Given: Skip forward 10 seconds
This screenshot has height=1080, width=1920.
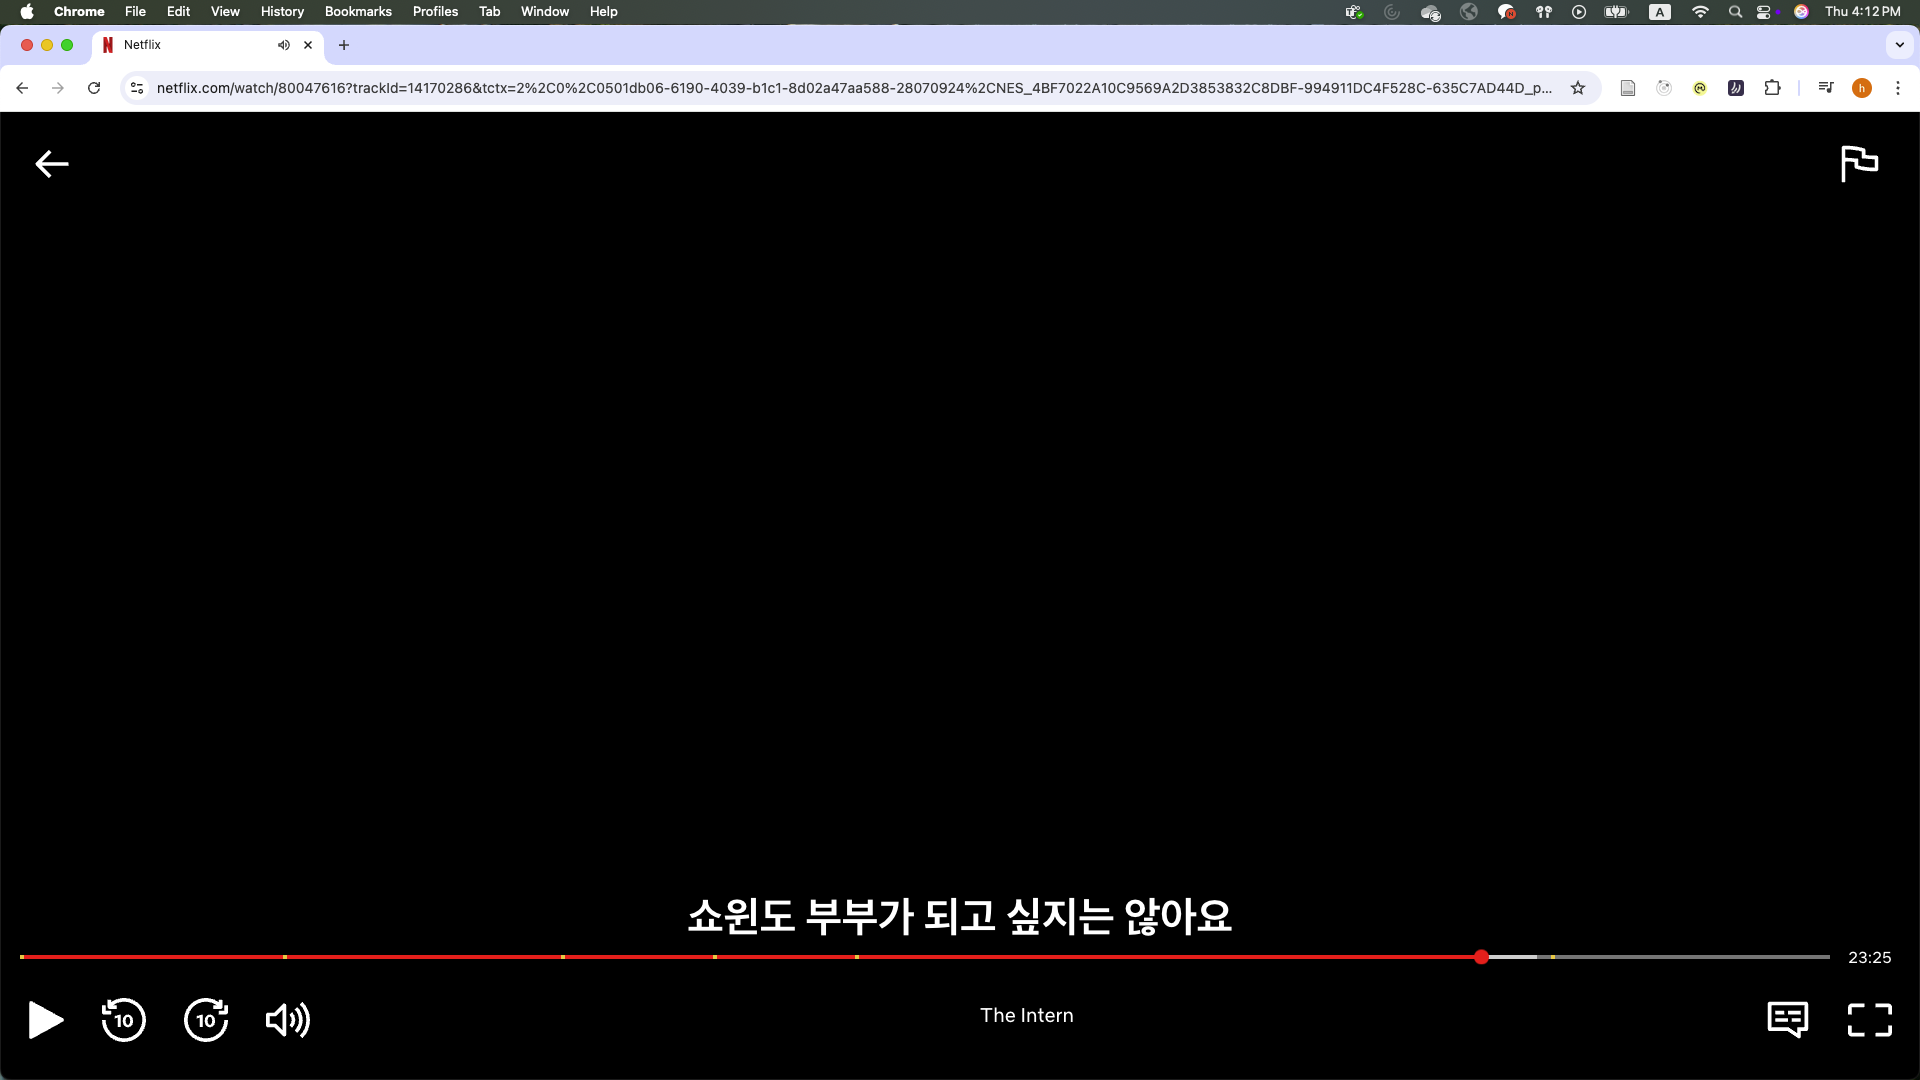Looking at the screenshot, I should pyautogui.click(x=206, y=1020).
